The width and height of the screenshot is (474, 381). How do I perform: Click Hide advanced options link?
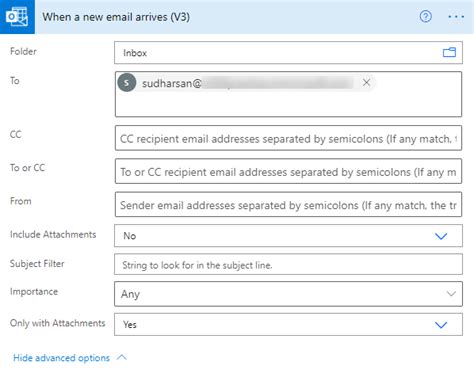[x=61, y=358]
